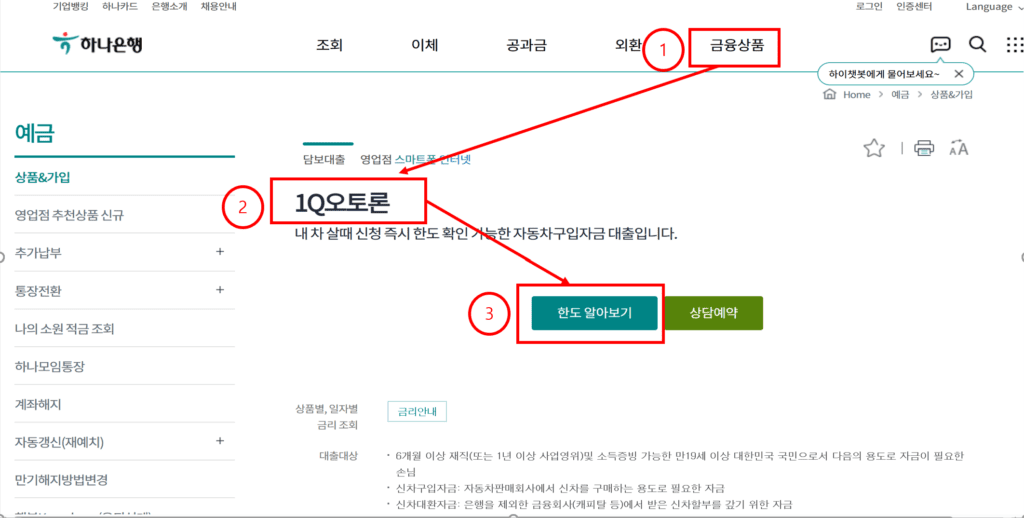Close the chatbot tooltip bubble
The image size is (1024, 518).
click(x=959, y=73)
